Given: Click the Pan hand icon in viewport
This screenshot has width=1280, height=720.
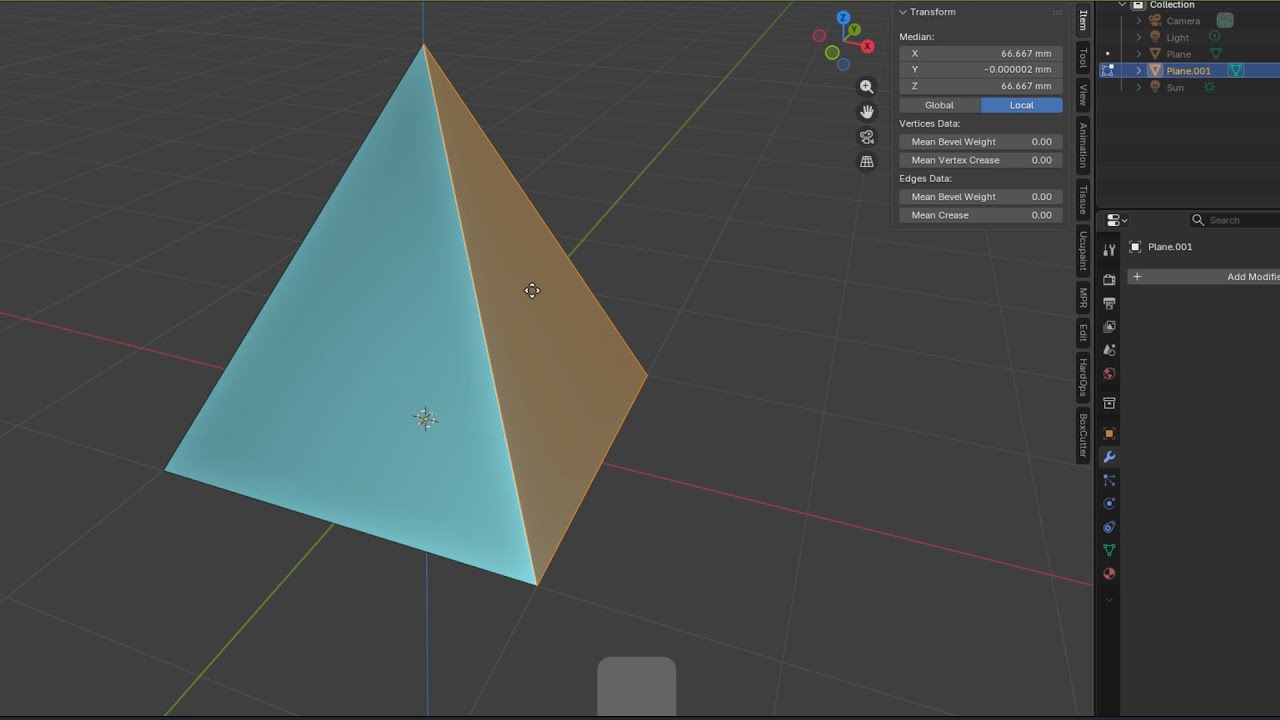Looking at the screenshot, I should click(x=867, y=112).
